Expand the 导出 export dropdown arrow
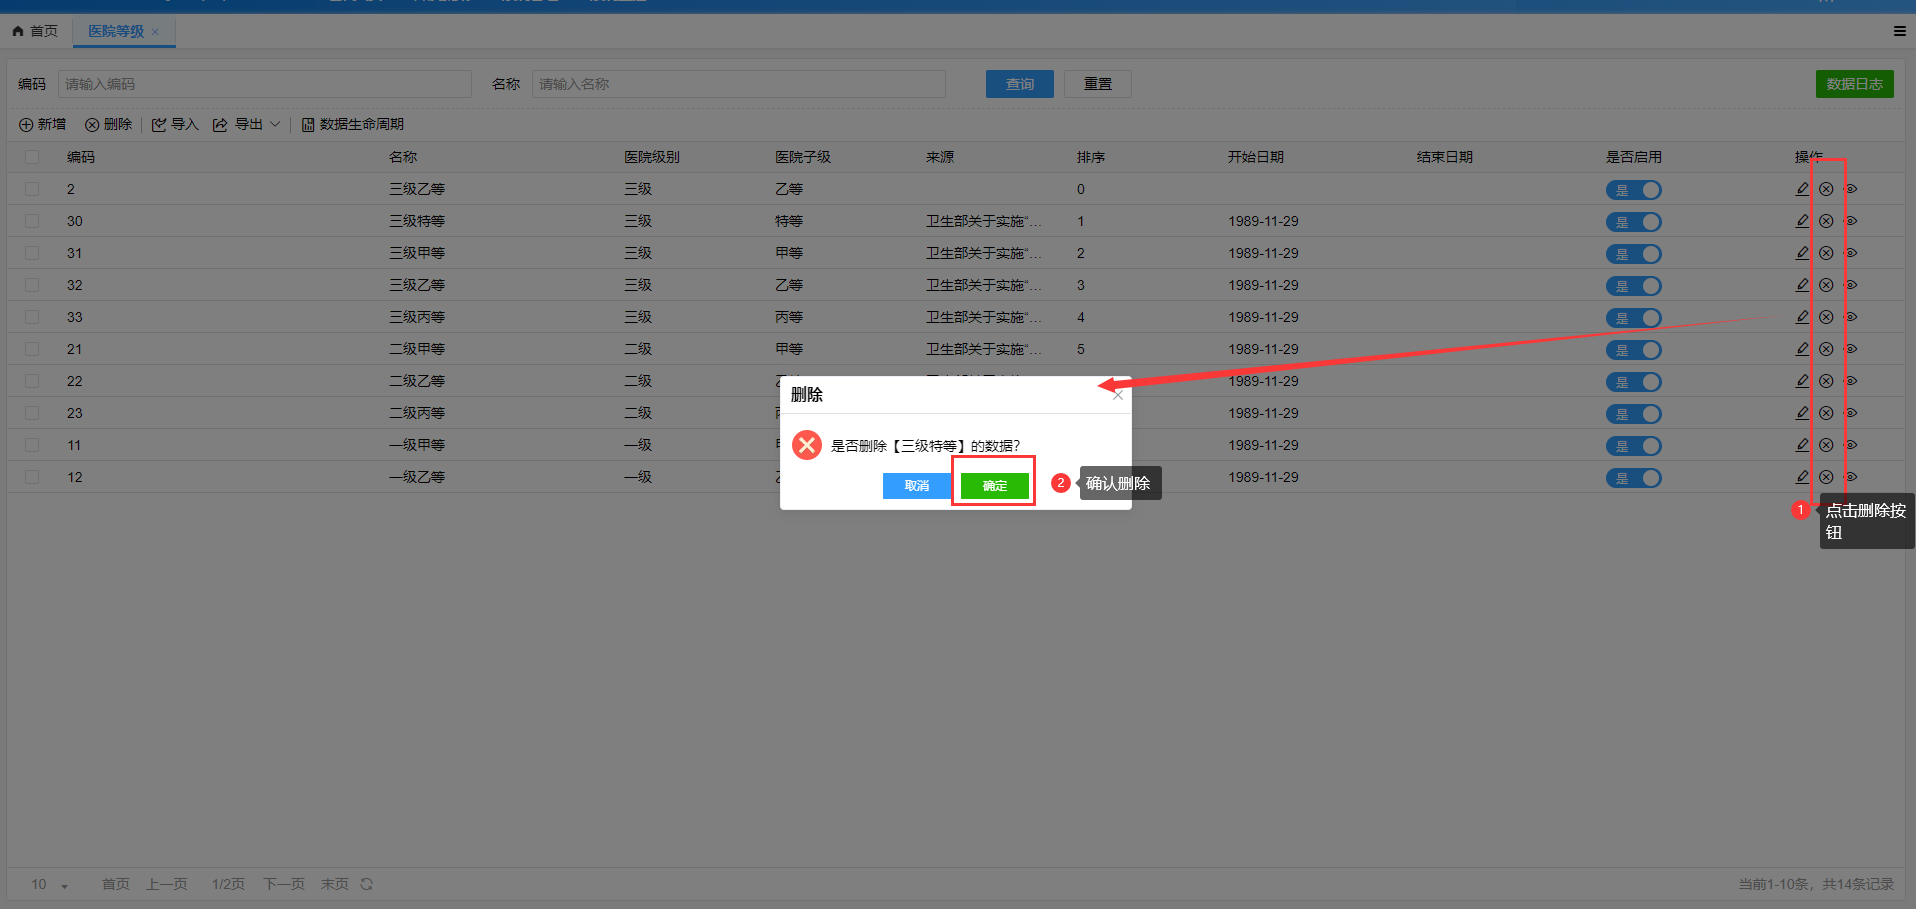The width and height of the screenshot is (1916, 909). [x=275, y=125]
